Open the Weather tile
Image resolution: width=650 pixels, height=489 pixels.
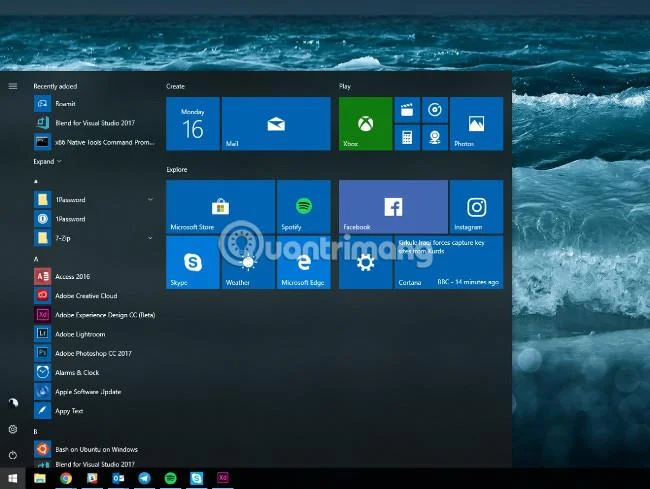coord(248,262)
